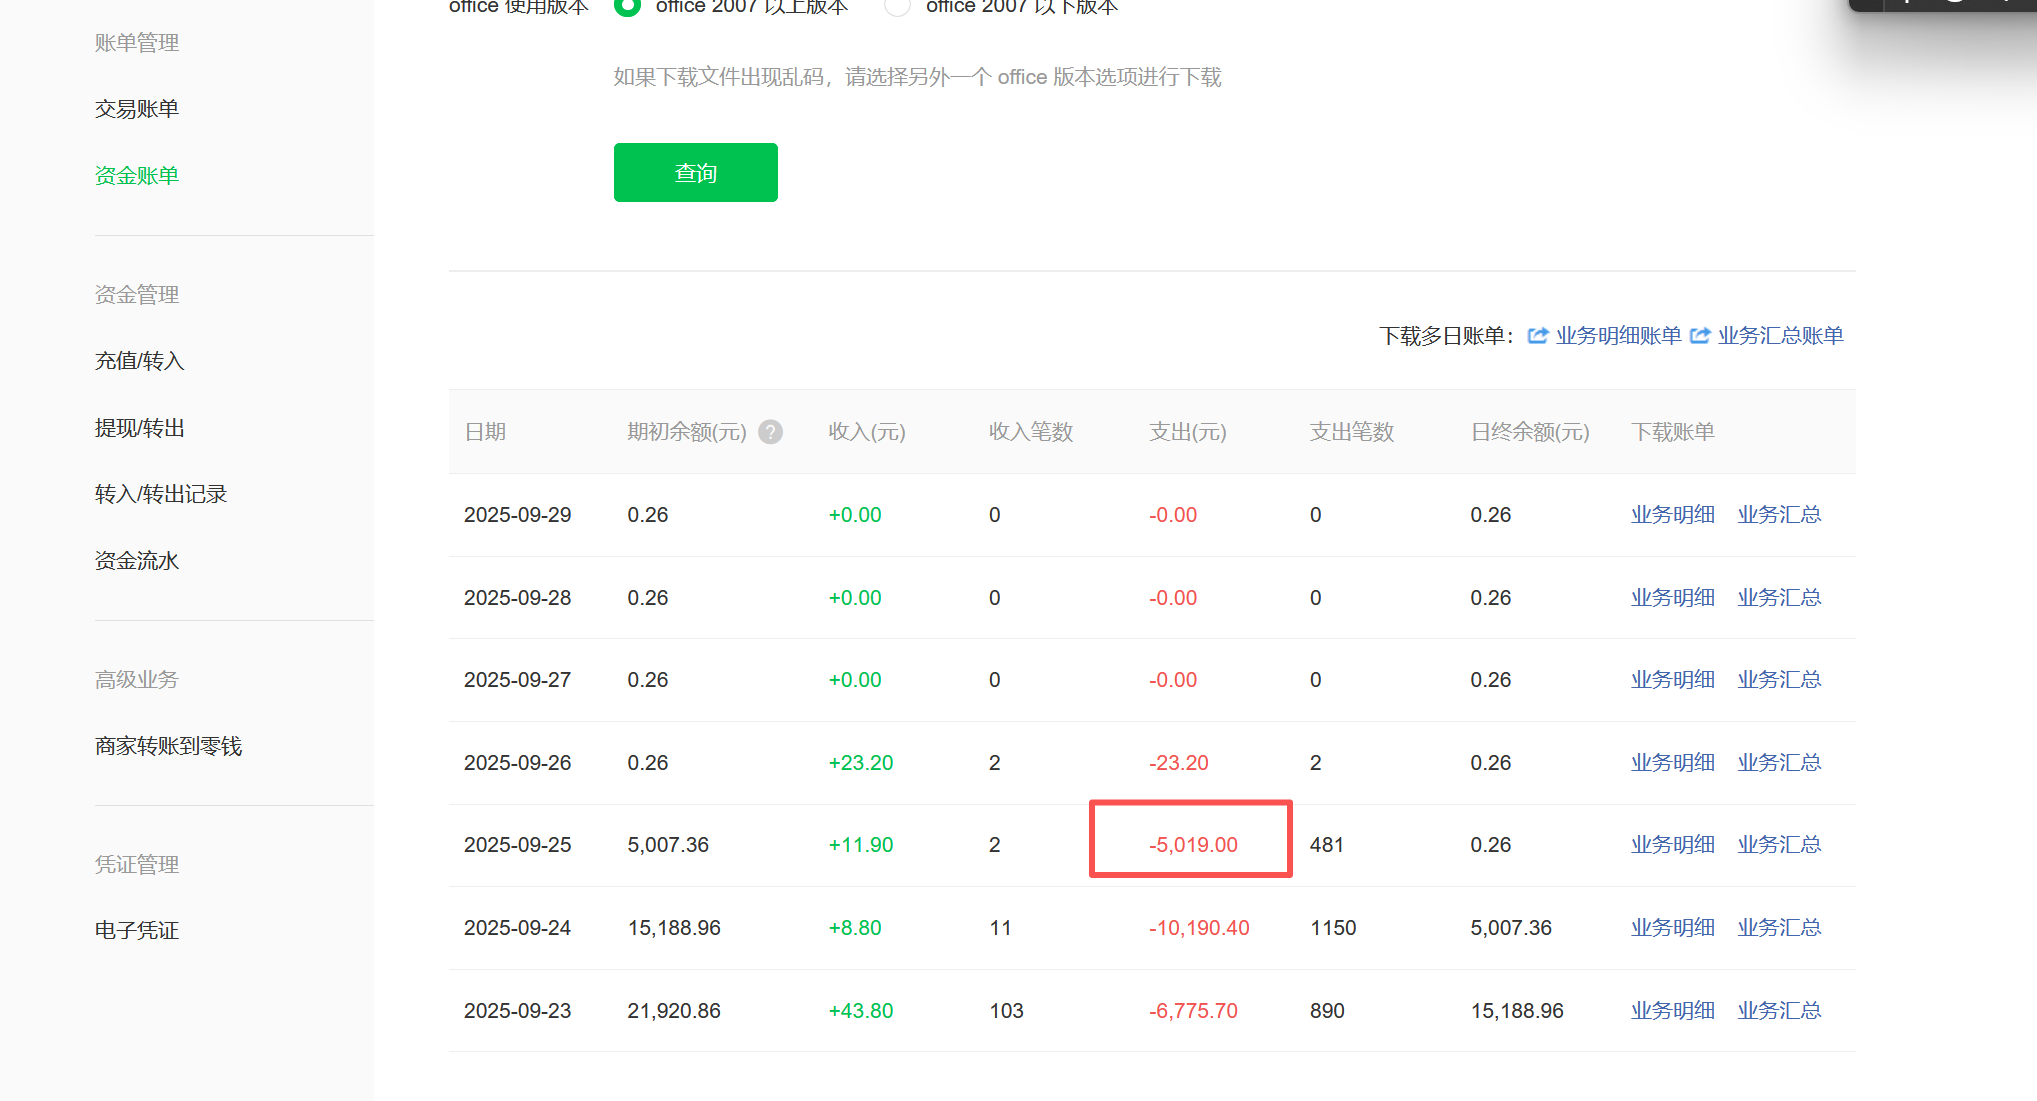
Task: Open 转入/转出记录 in sidebar
Action: (161, 494)
